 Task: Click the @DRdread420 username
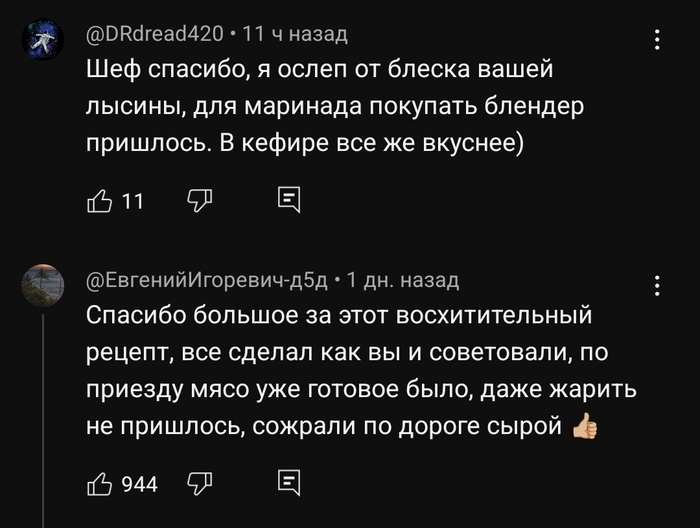(155, 35)
